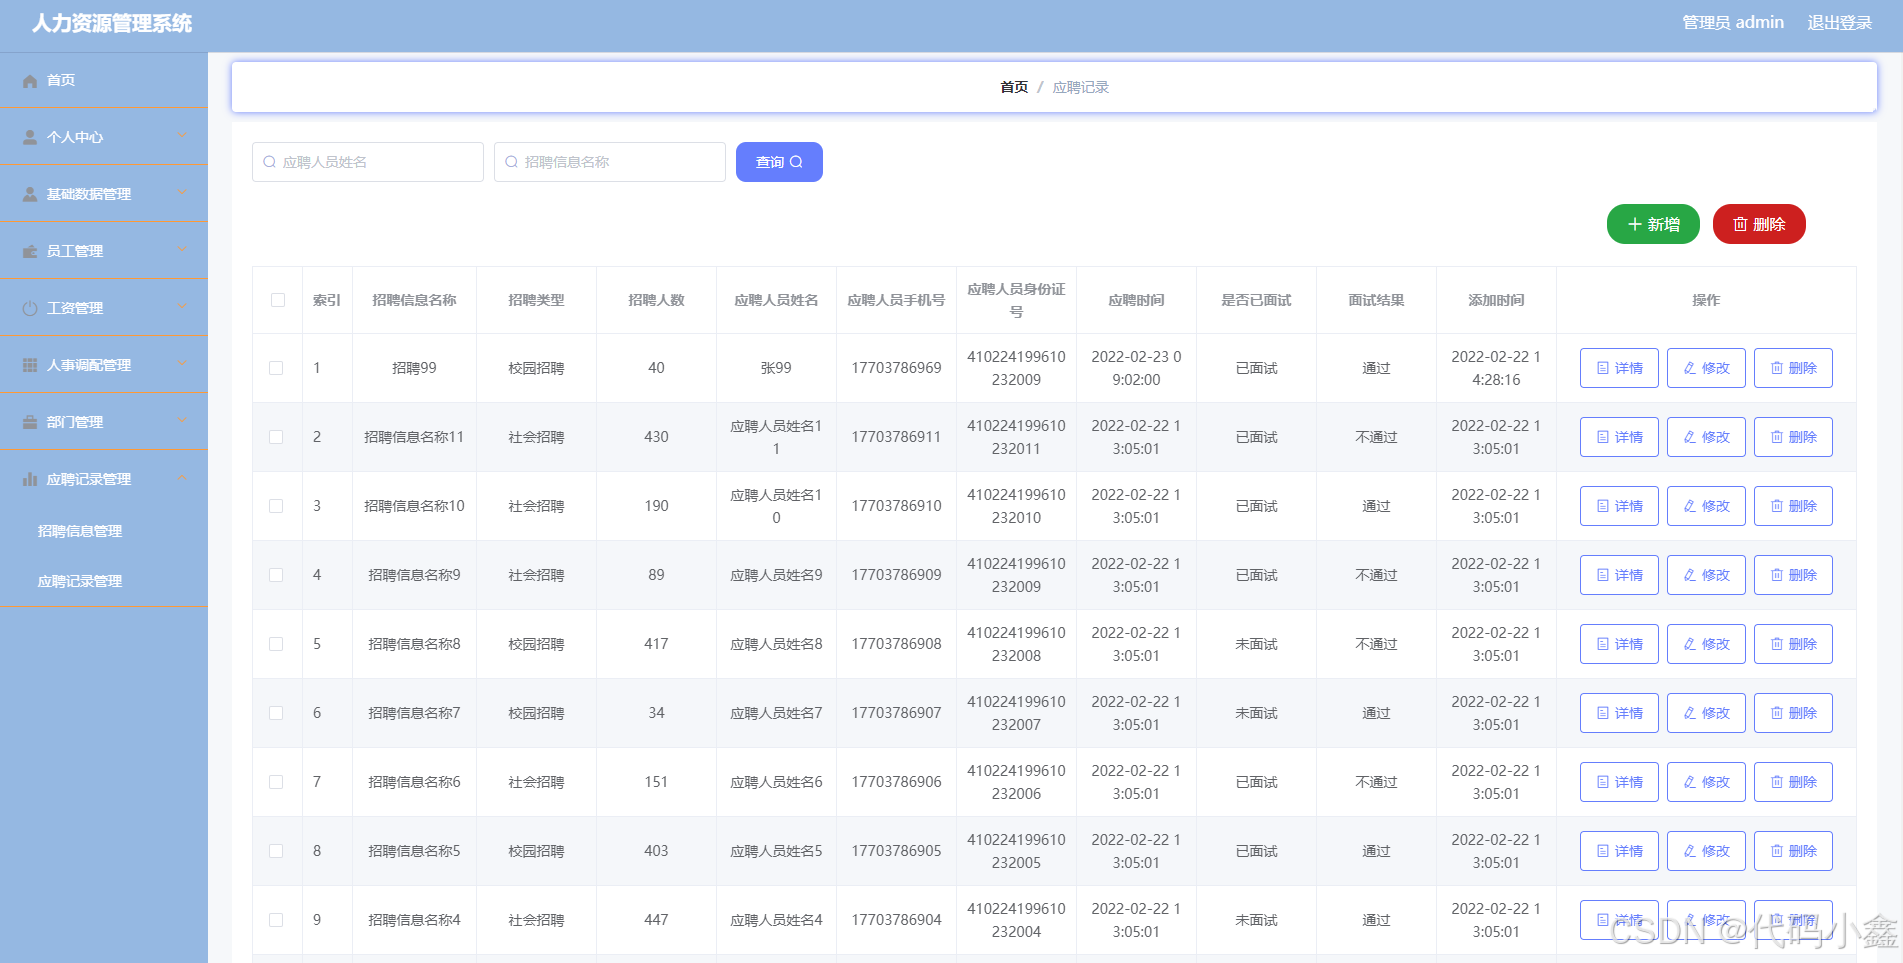Check the box for row 4 招聘信息名称9
Screen dimensions: 1903x963
tap(276, 575)
